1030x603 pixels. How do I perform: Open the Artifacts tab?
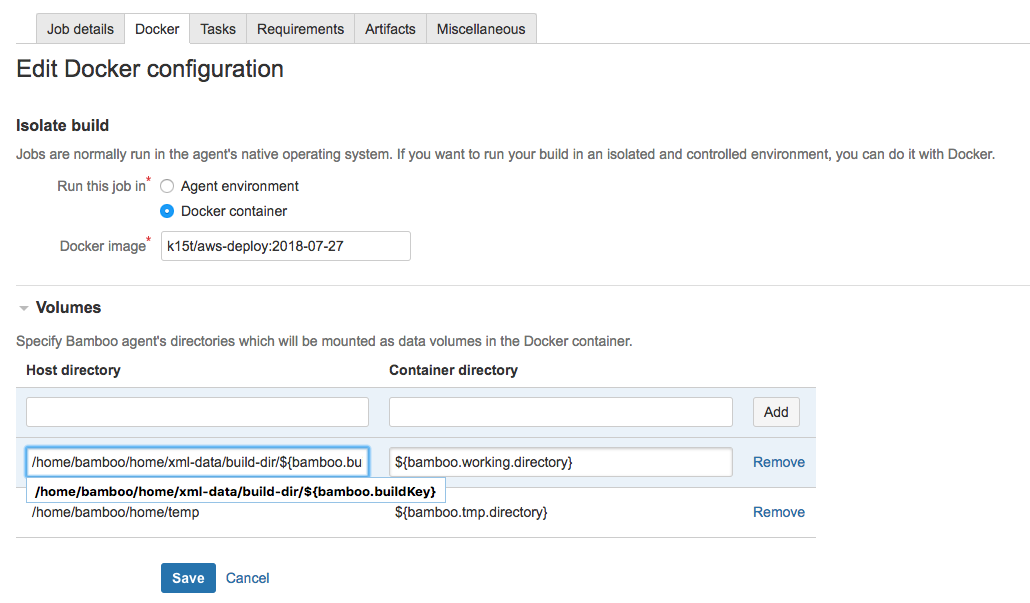(x=390, y=29)
